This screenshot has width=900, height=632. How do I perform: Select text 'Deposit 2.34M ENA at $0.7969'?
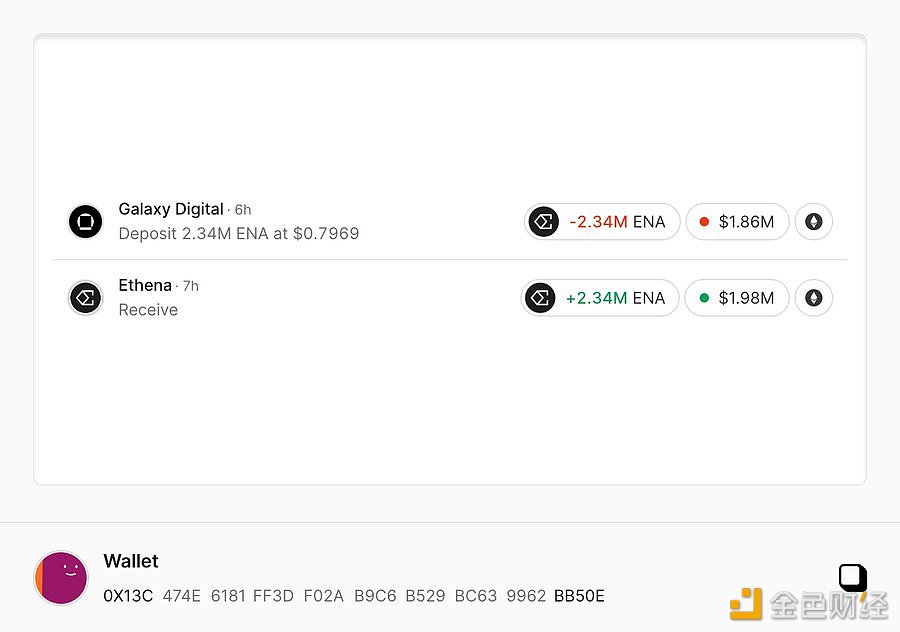[239, 234]
